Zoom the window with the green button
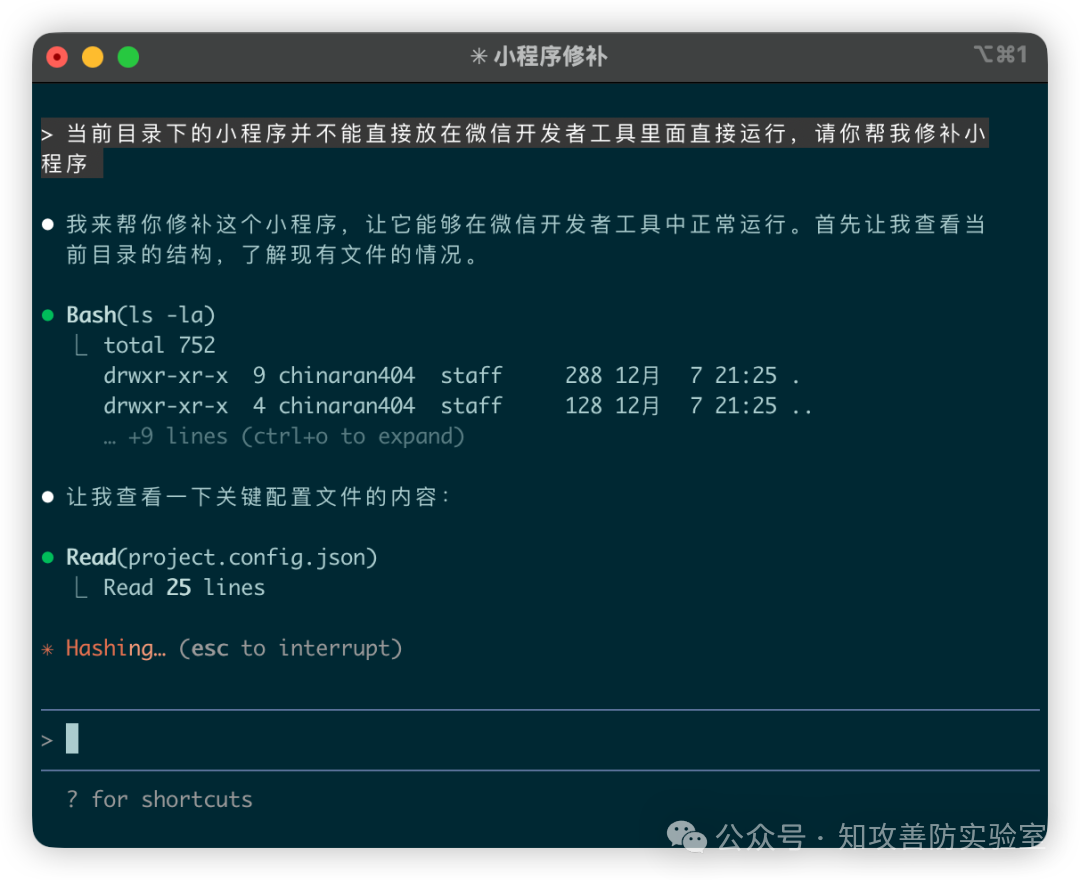 point(129,57)
